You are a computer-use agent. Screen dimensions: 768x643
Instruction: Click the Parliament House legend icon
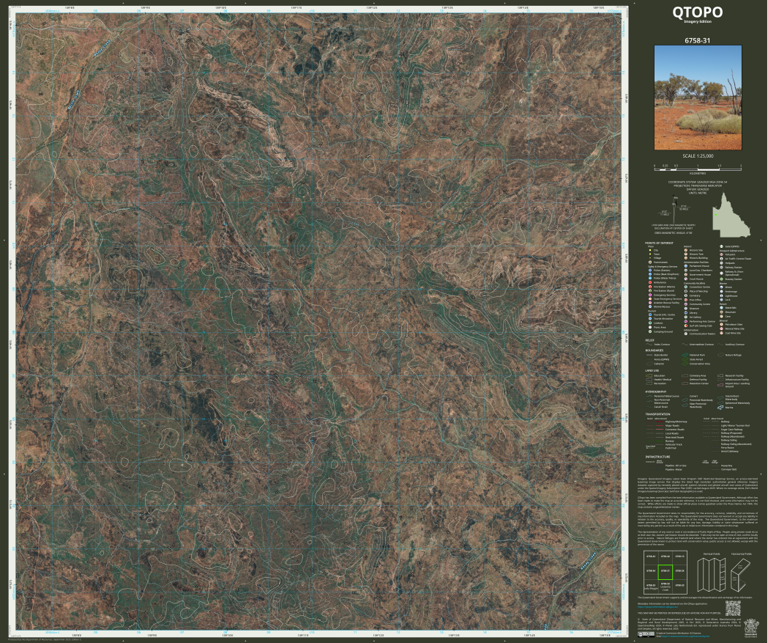[x=686, y=266]
